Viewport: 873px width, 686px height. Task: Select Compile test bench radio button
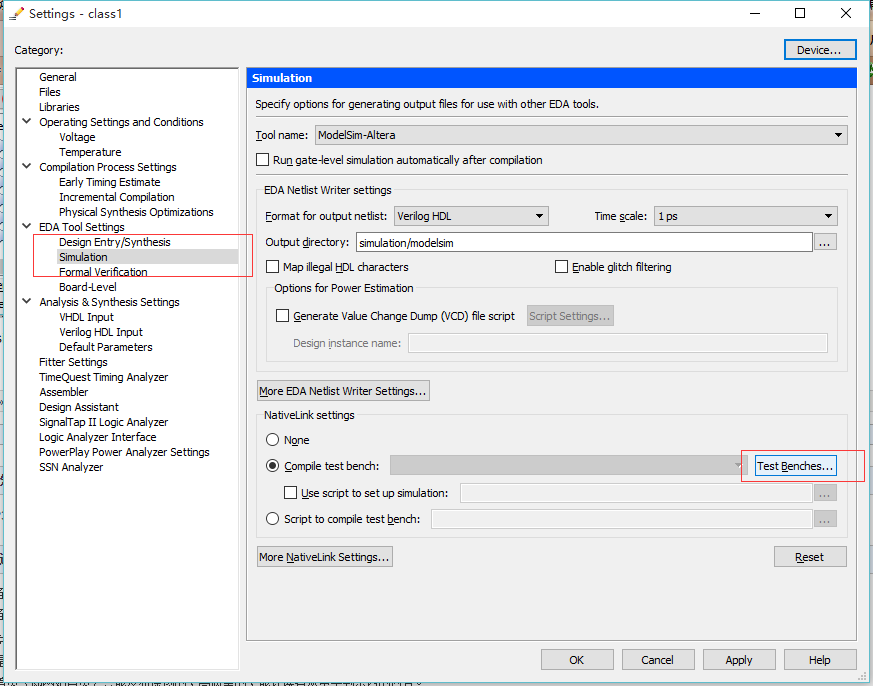click(x=272, y=466)
